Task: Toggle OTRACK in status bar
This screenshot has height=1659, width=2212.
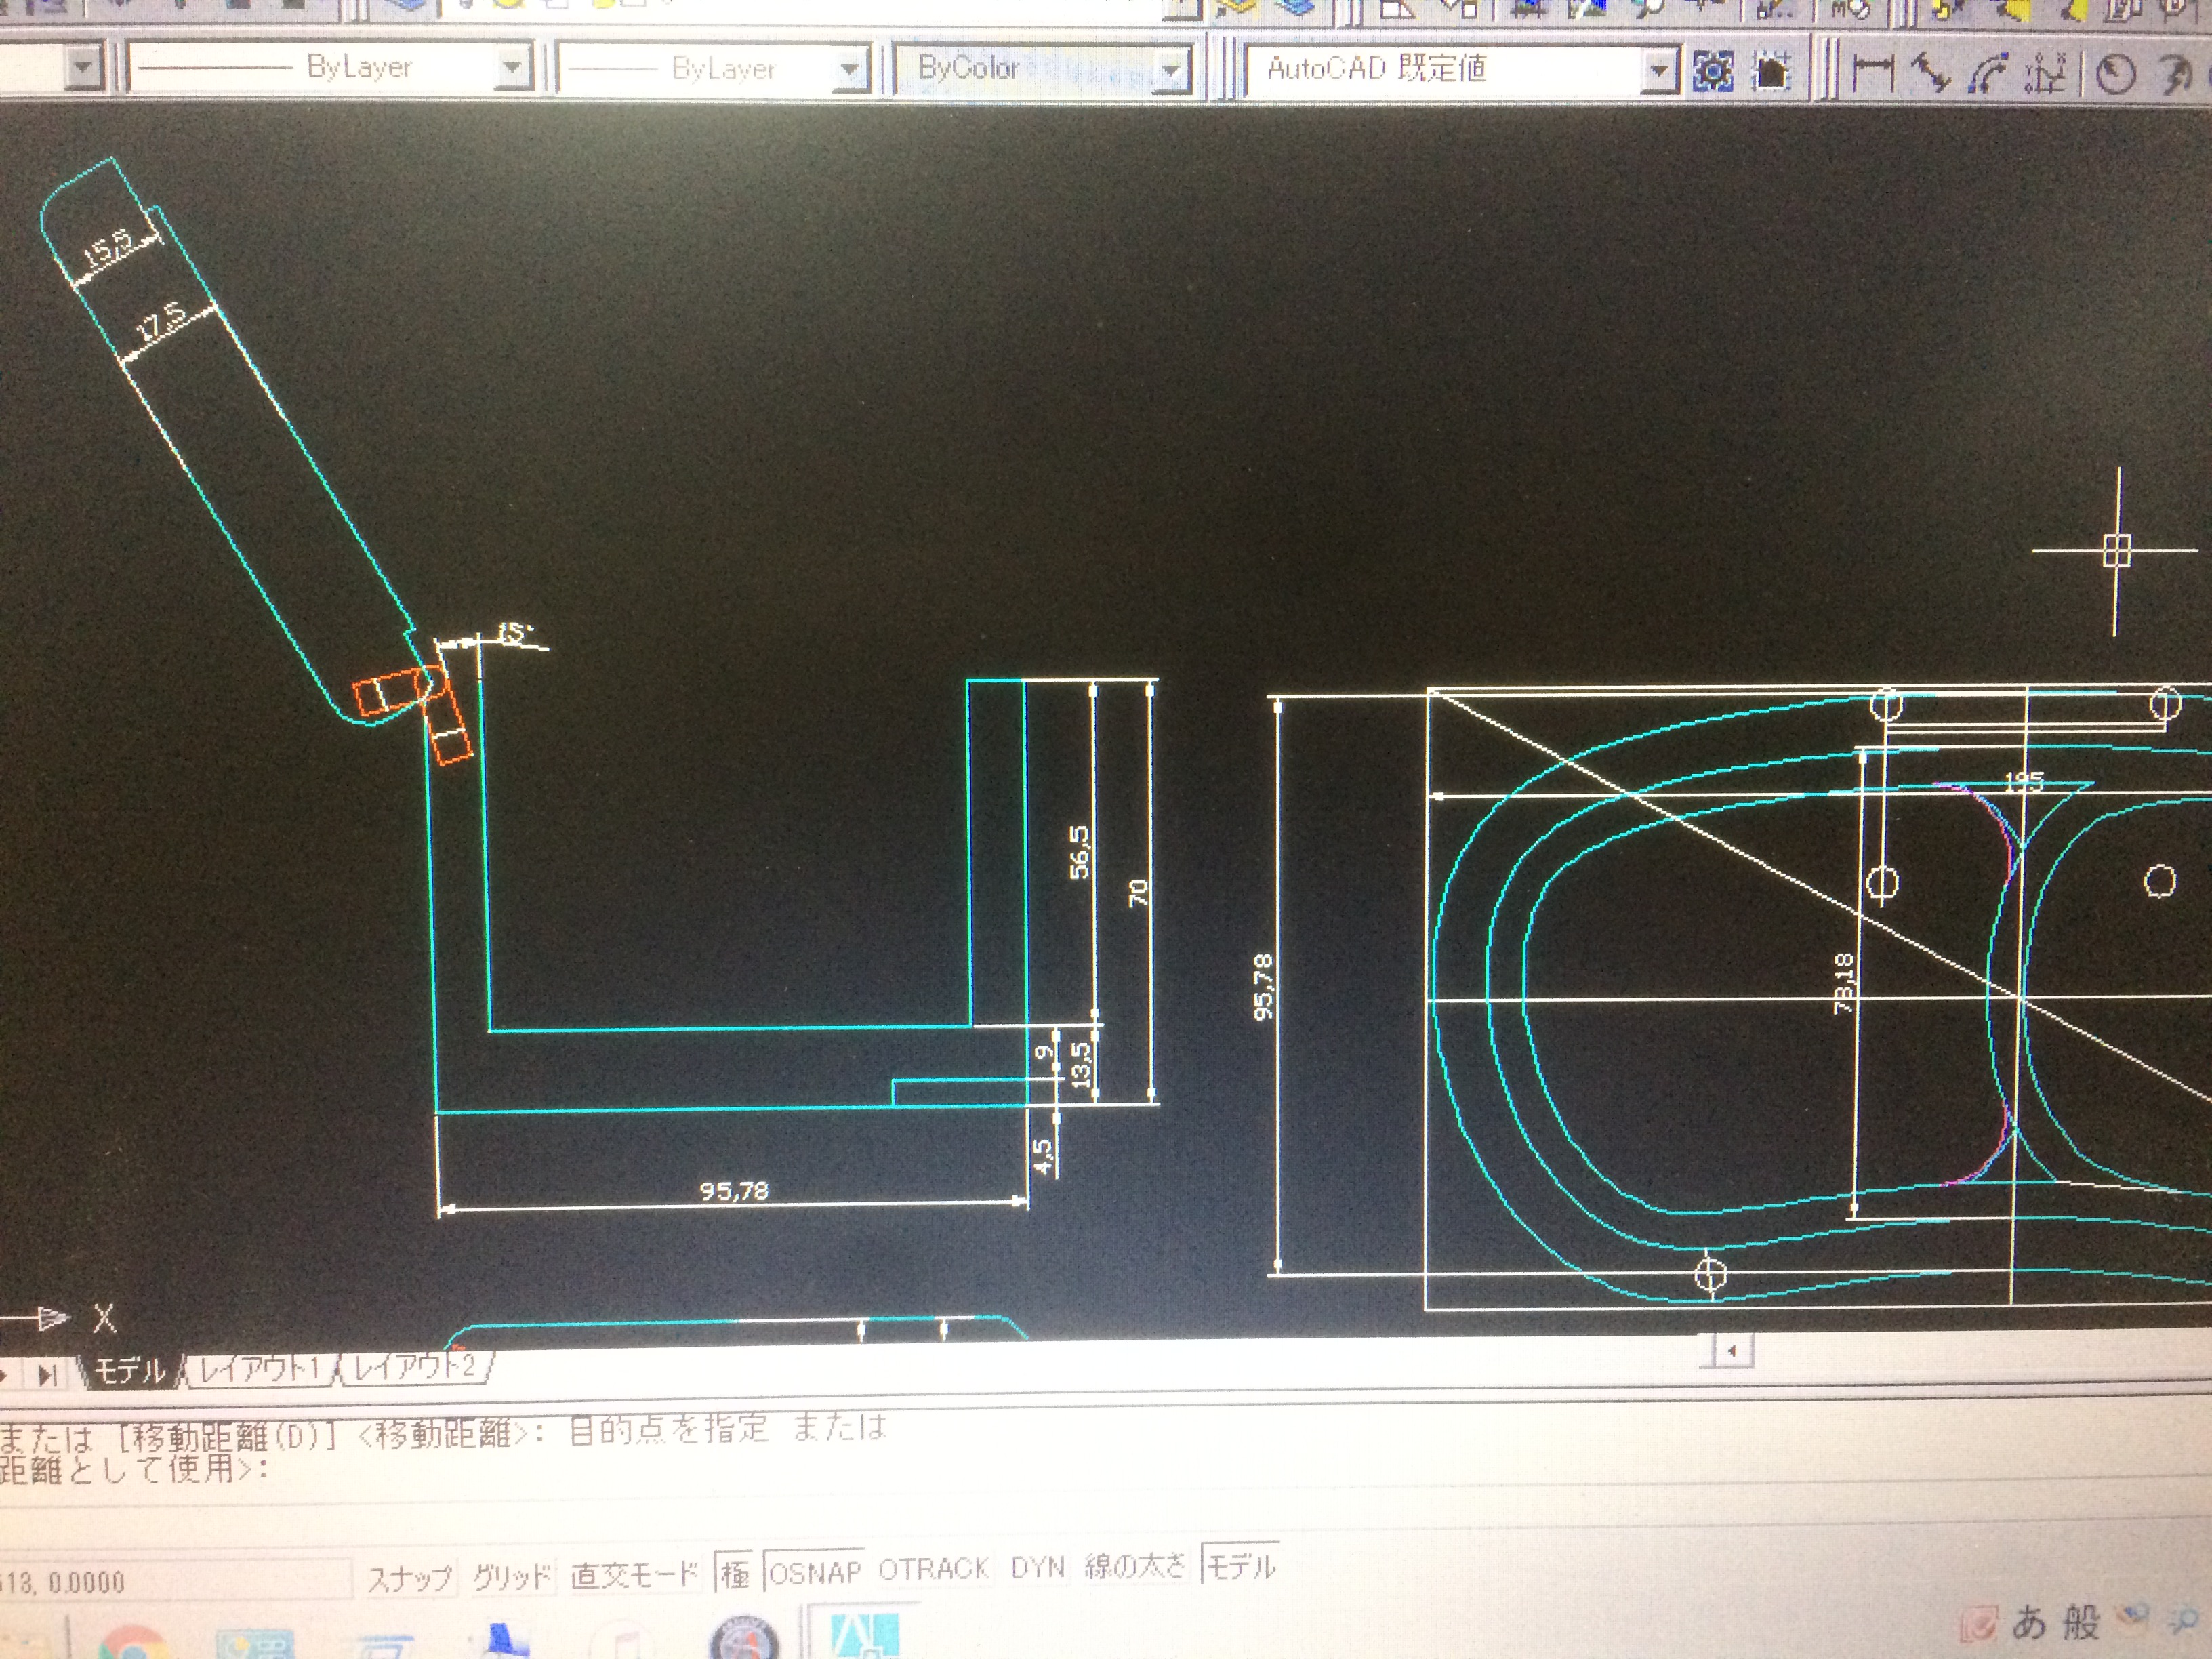Action: tap(934, 1569)
